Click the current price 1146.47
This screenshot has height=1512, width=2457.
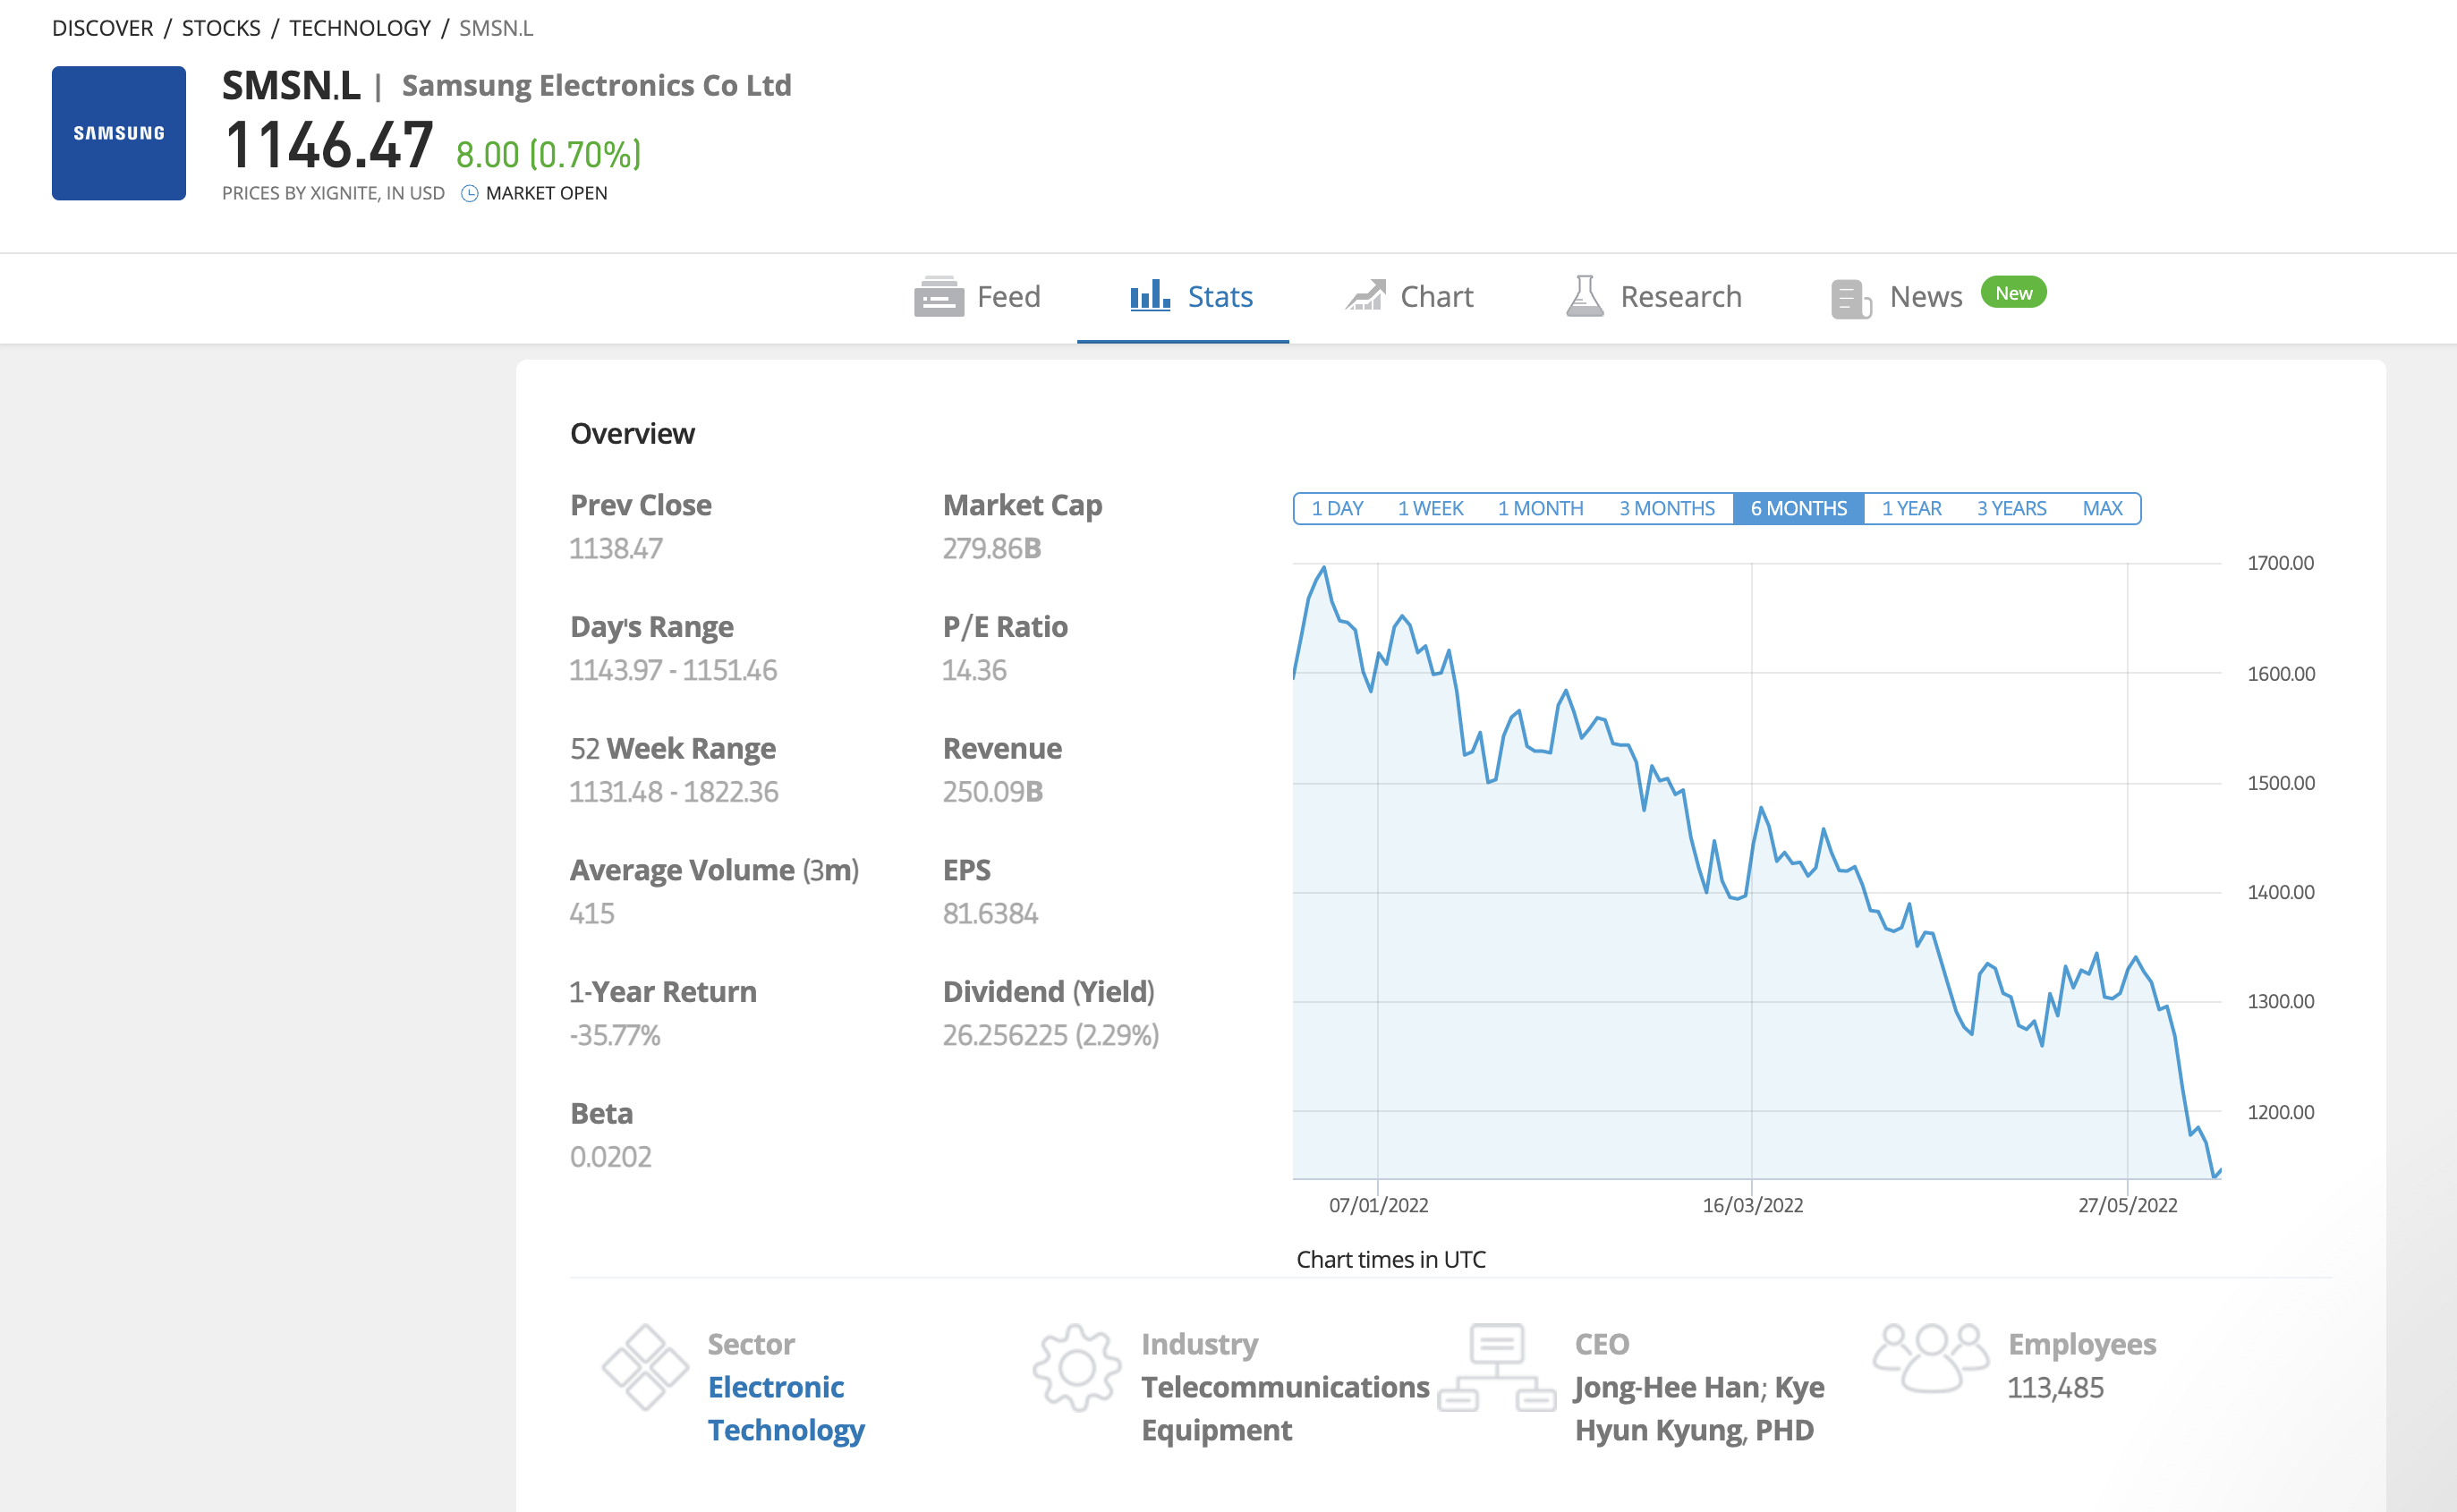[329, 145]
